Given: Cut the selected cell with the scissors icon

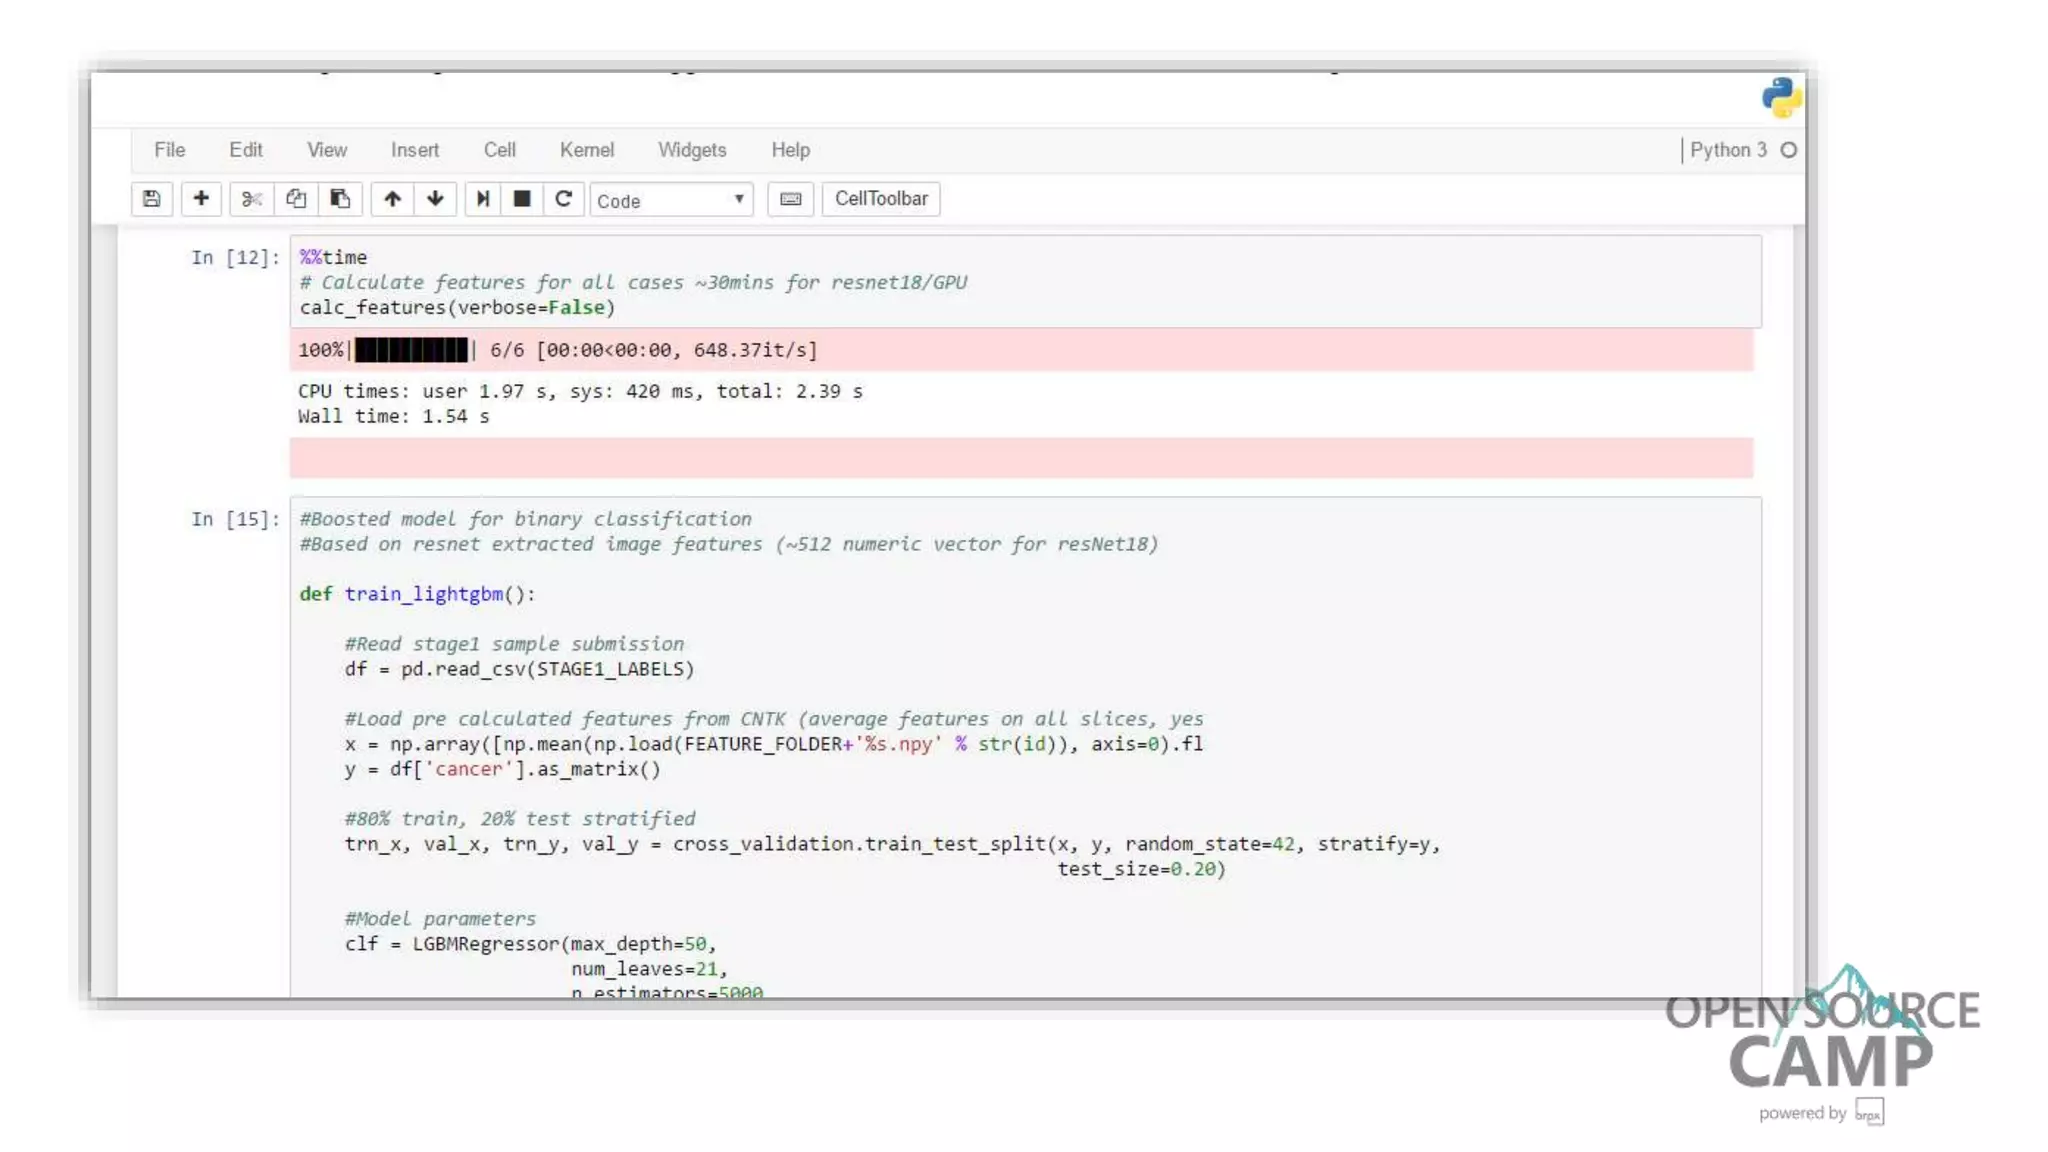Looking at the screenshot, I should click(251, 199).
